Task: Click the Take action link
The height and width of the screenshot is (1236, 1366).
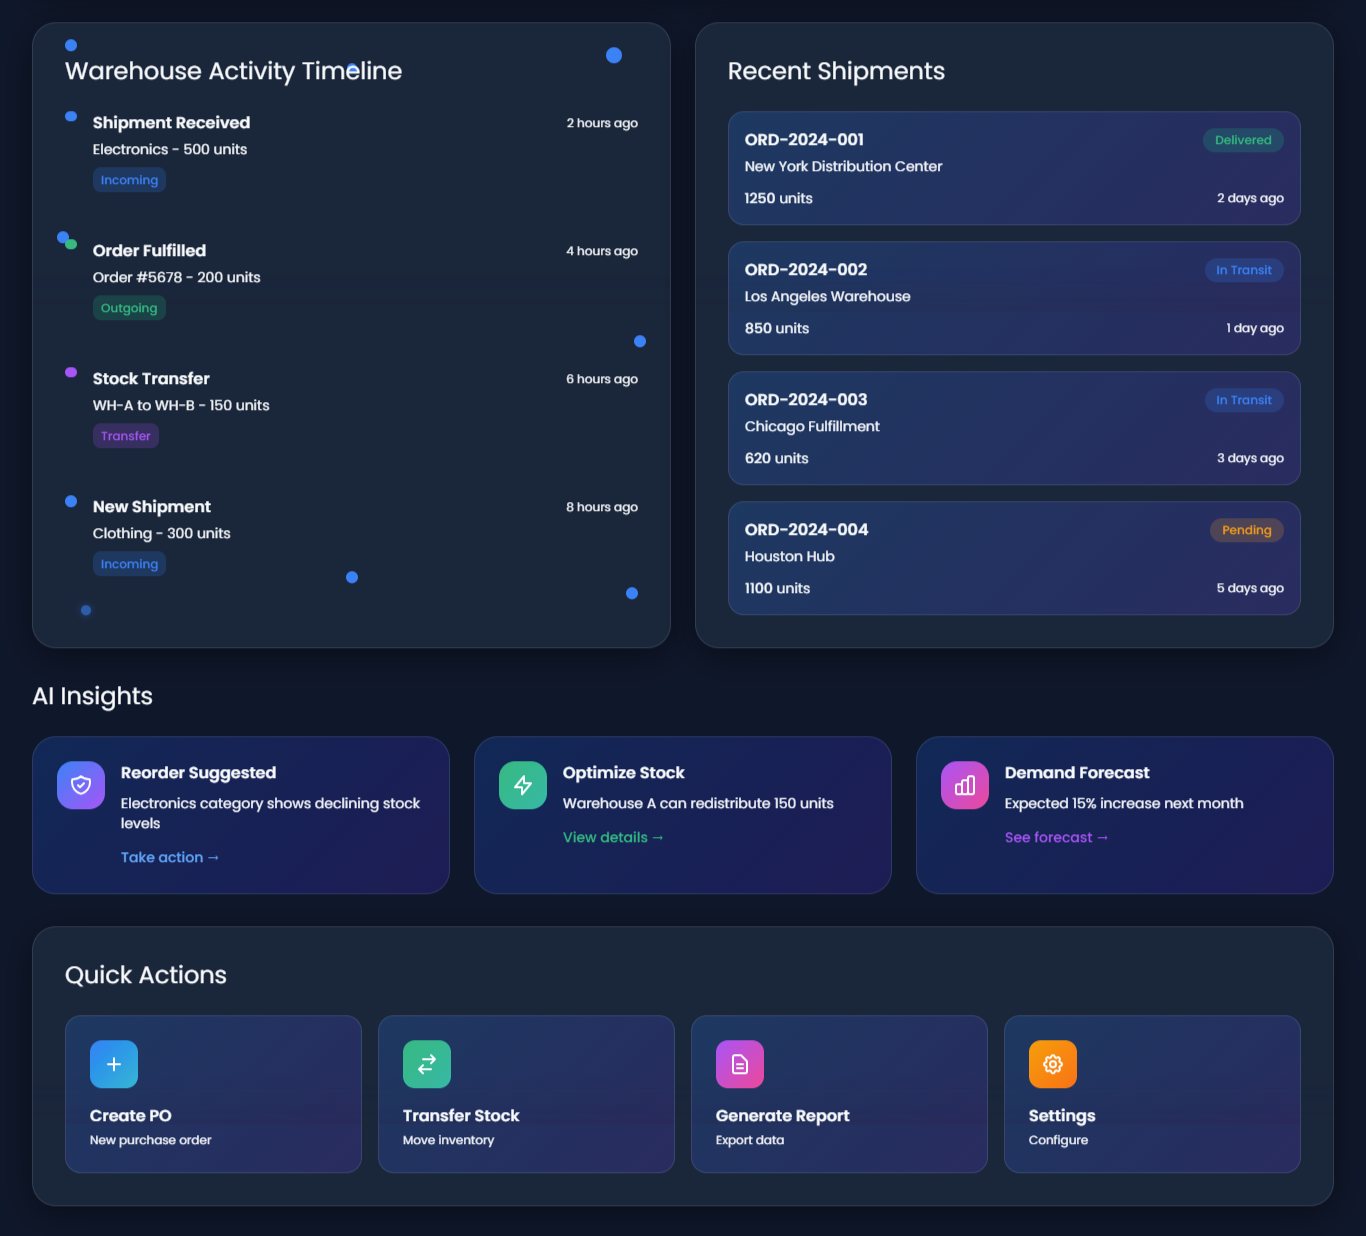Action: pos(170,857)
